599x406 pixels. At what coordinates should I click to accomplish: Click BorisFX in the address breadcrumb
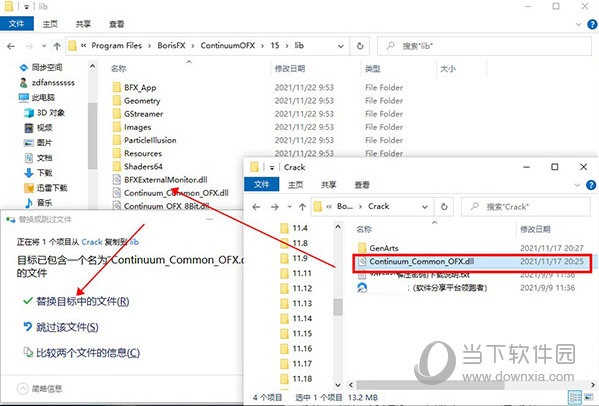[x=171, y=45]
